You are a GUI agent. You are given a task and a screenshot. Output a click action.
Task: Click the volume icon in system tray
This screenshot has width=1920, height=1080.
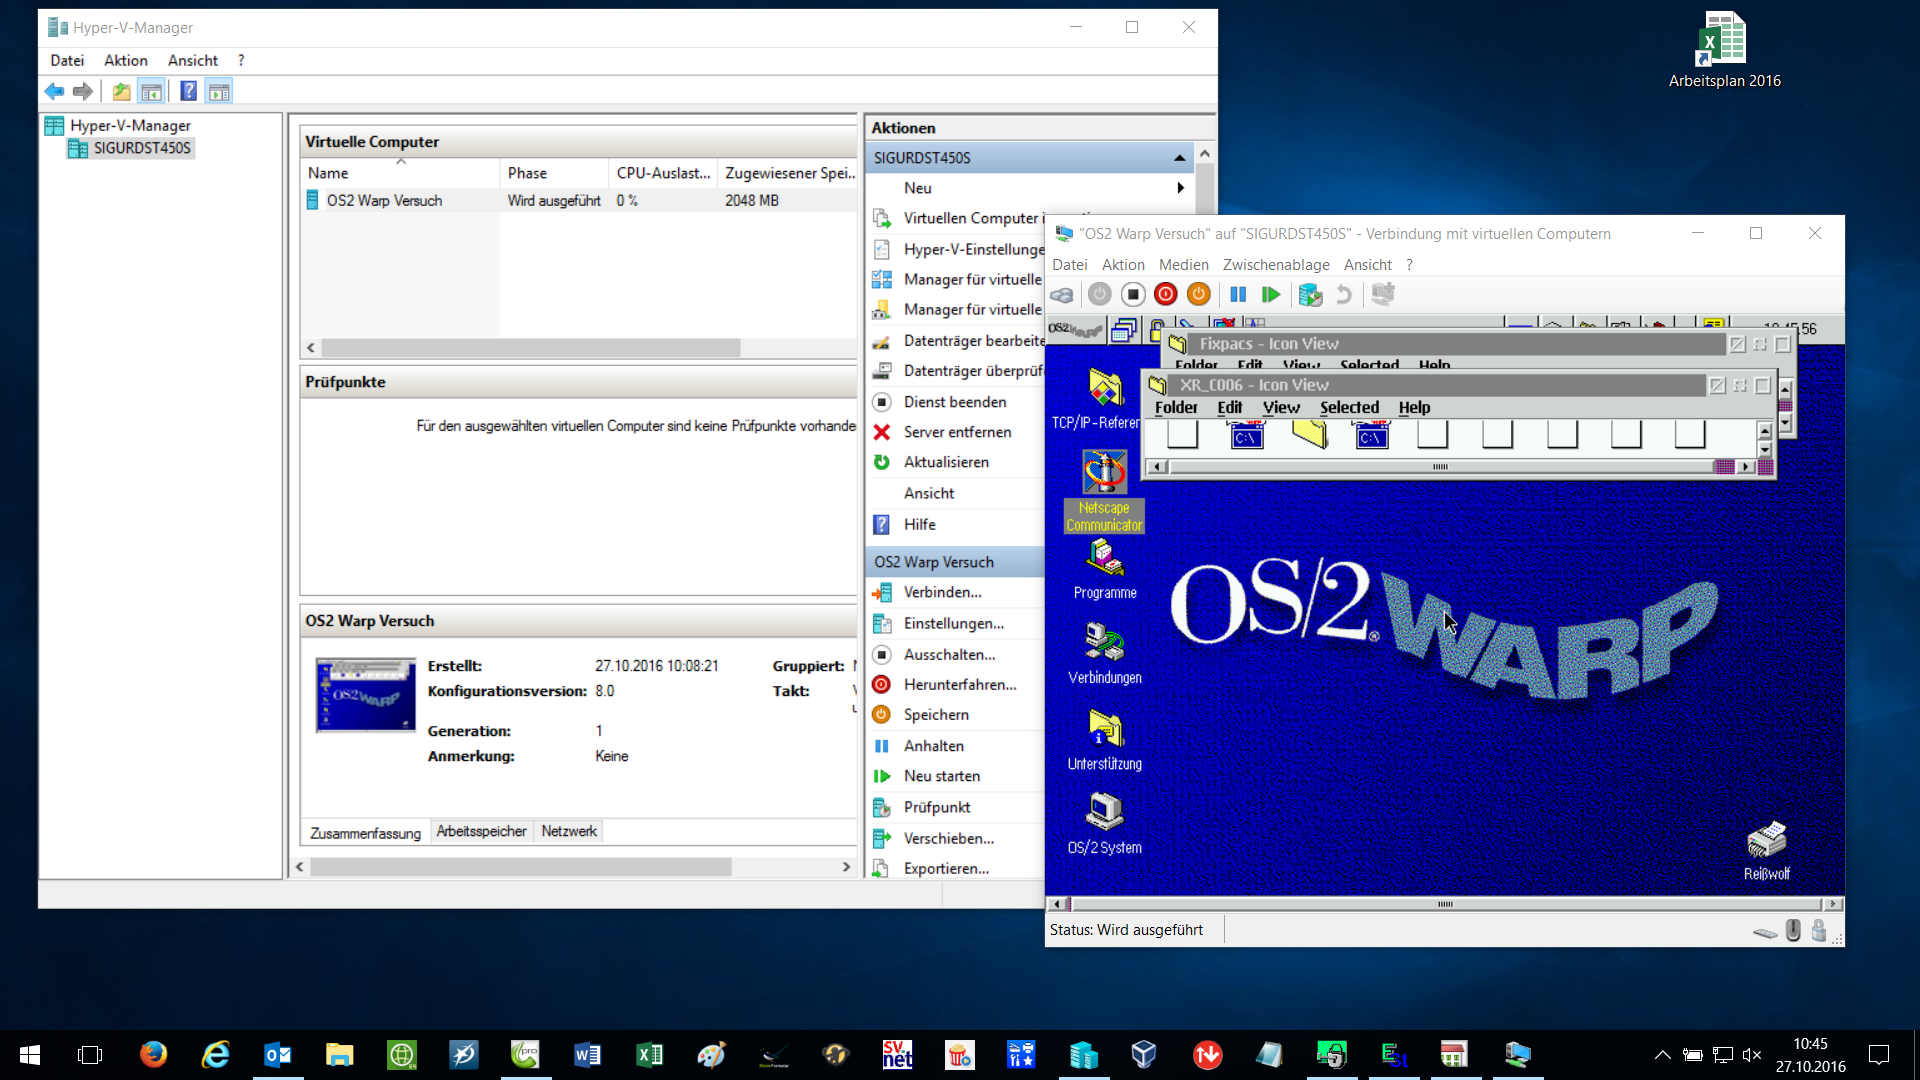tap(1751, 1054)
